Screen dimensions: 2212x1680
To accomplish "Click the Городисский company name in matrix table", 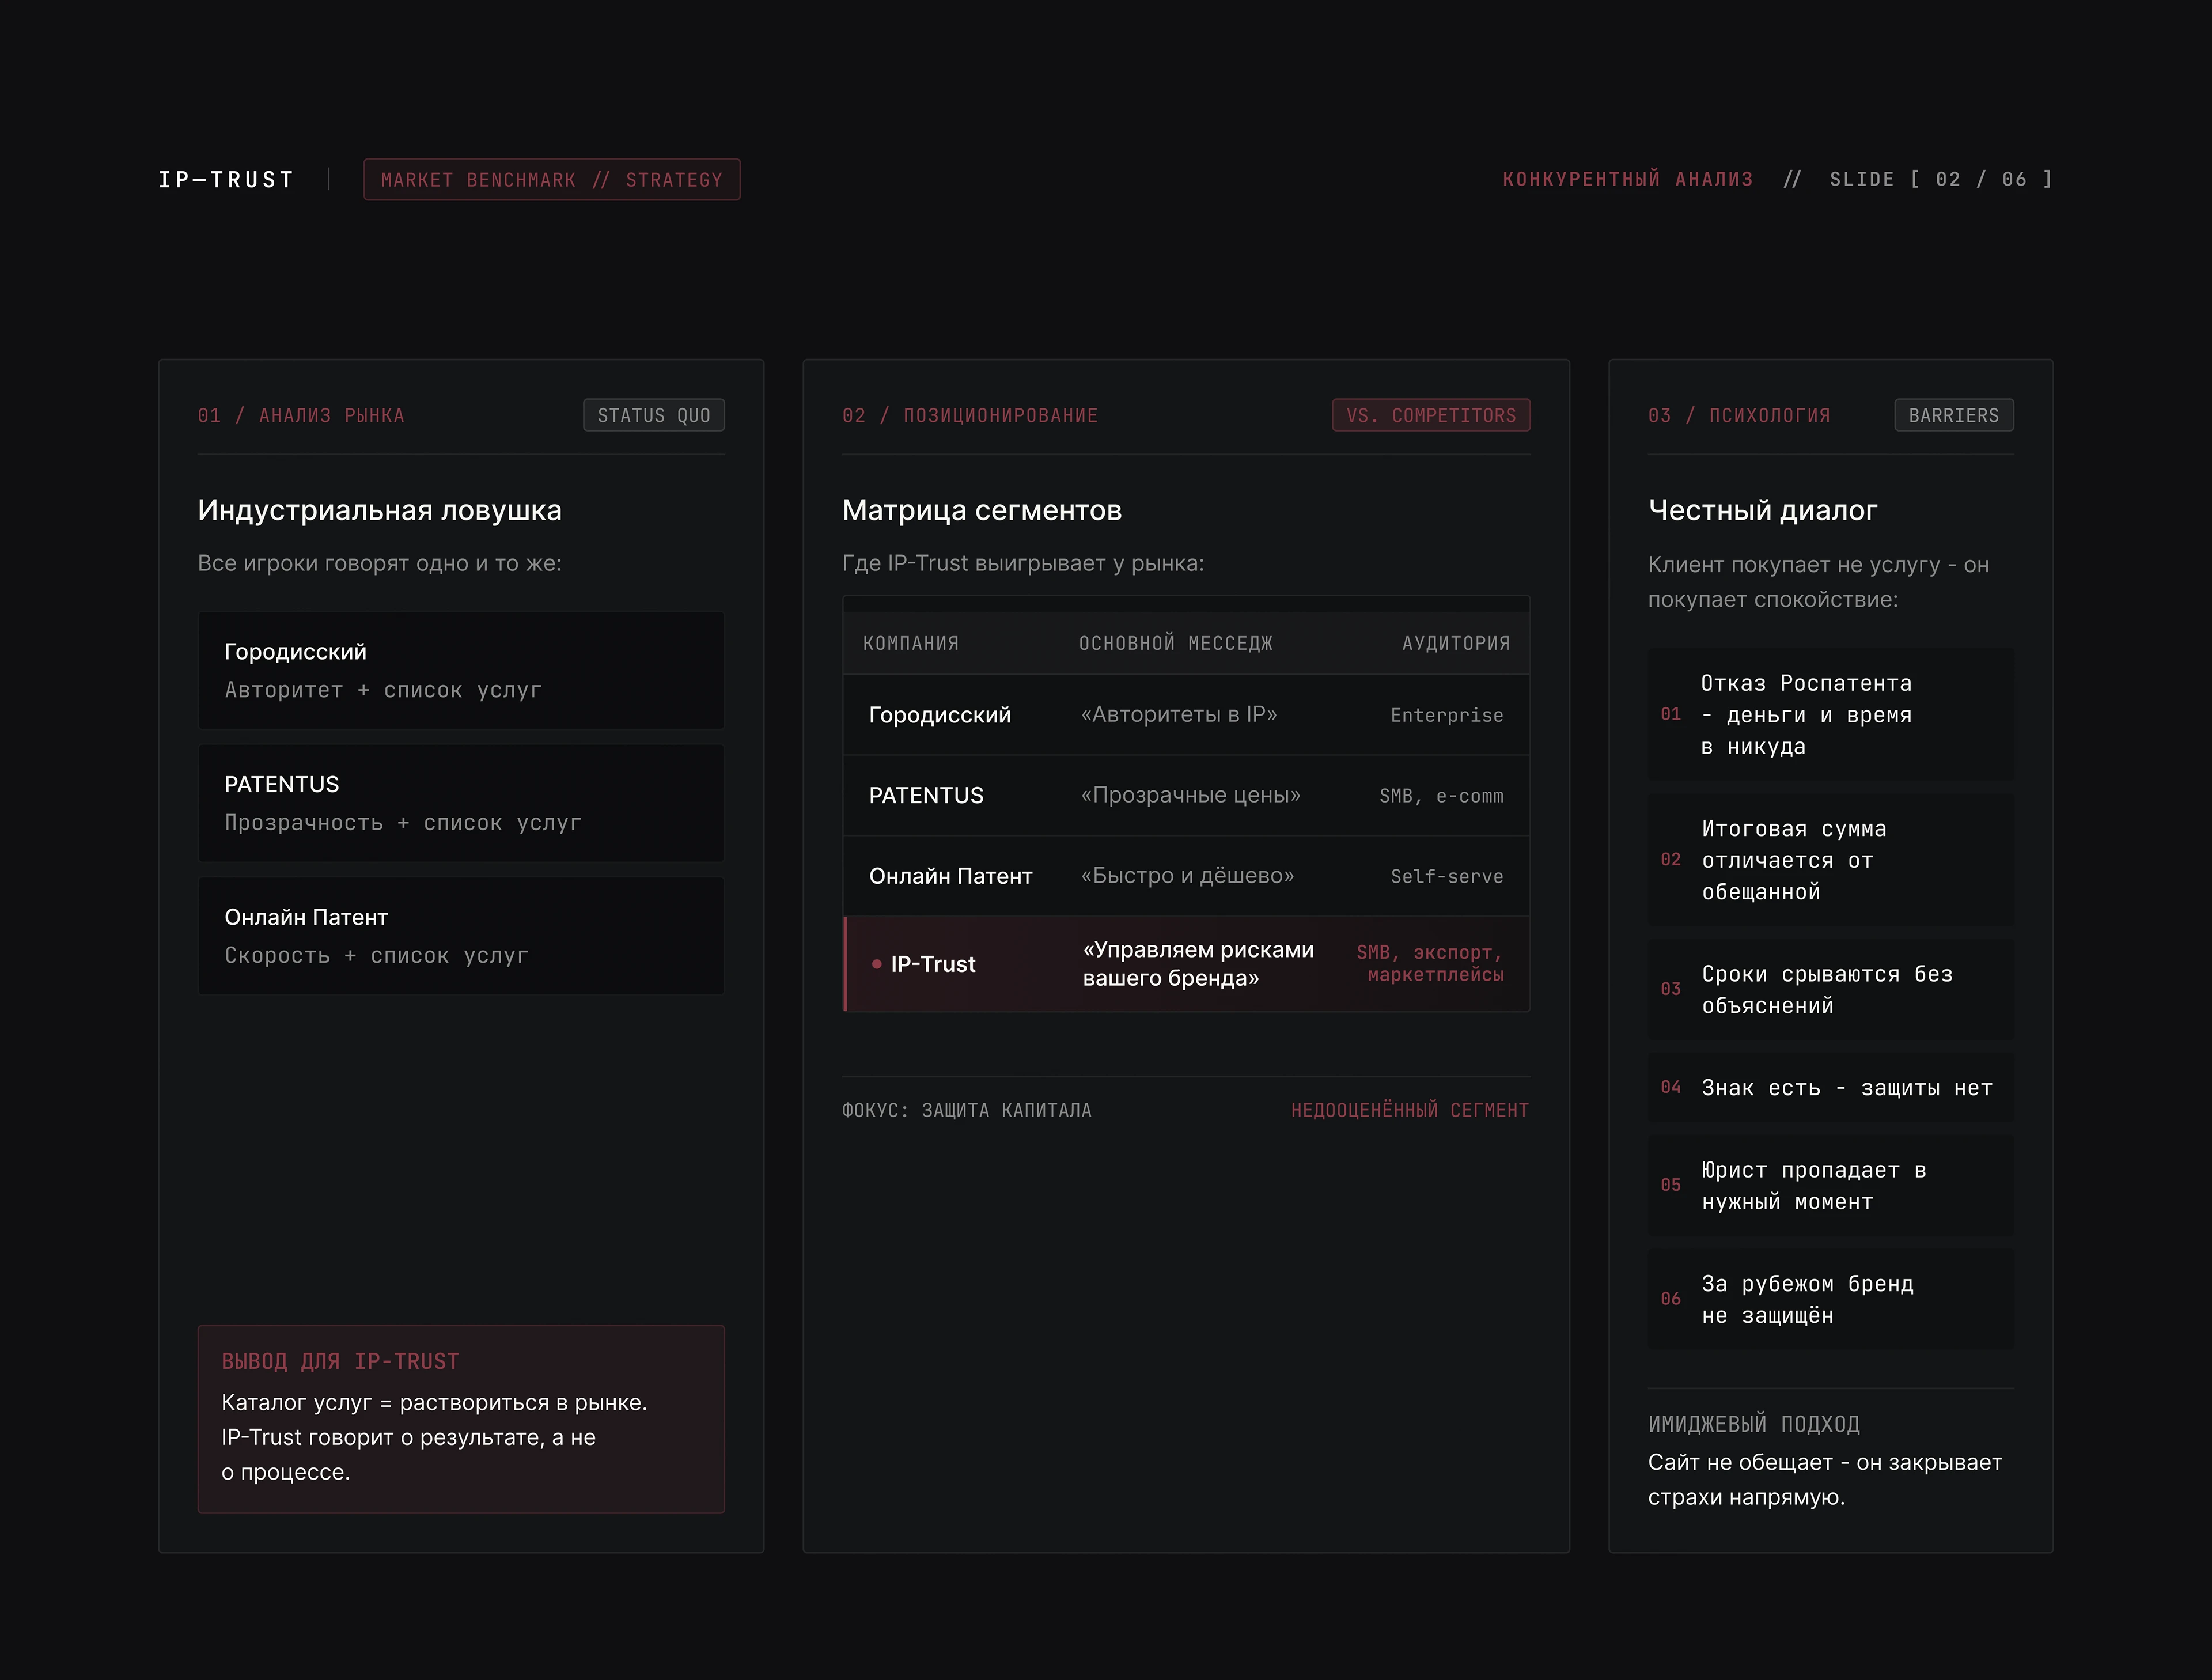I will coord(940,715).
